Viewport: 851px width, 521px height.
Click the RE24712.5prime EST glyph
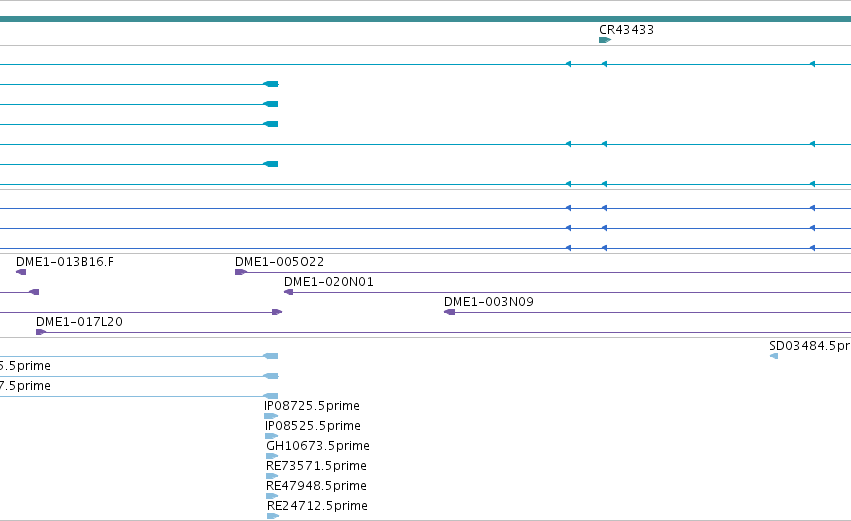(273, 516)
